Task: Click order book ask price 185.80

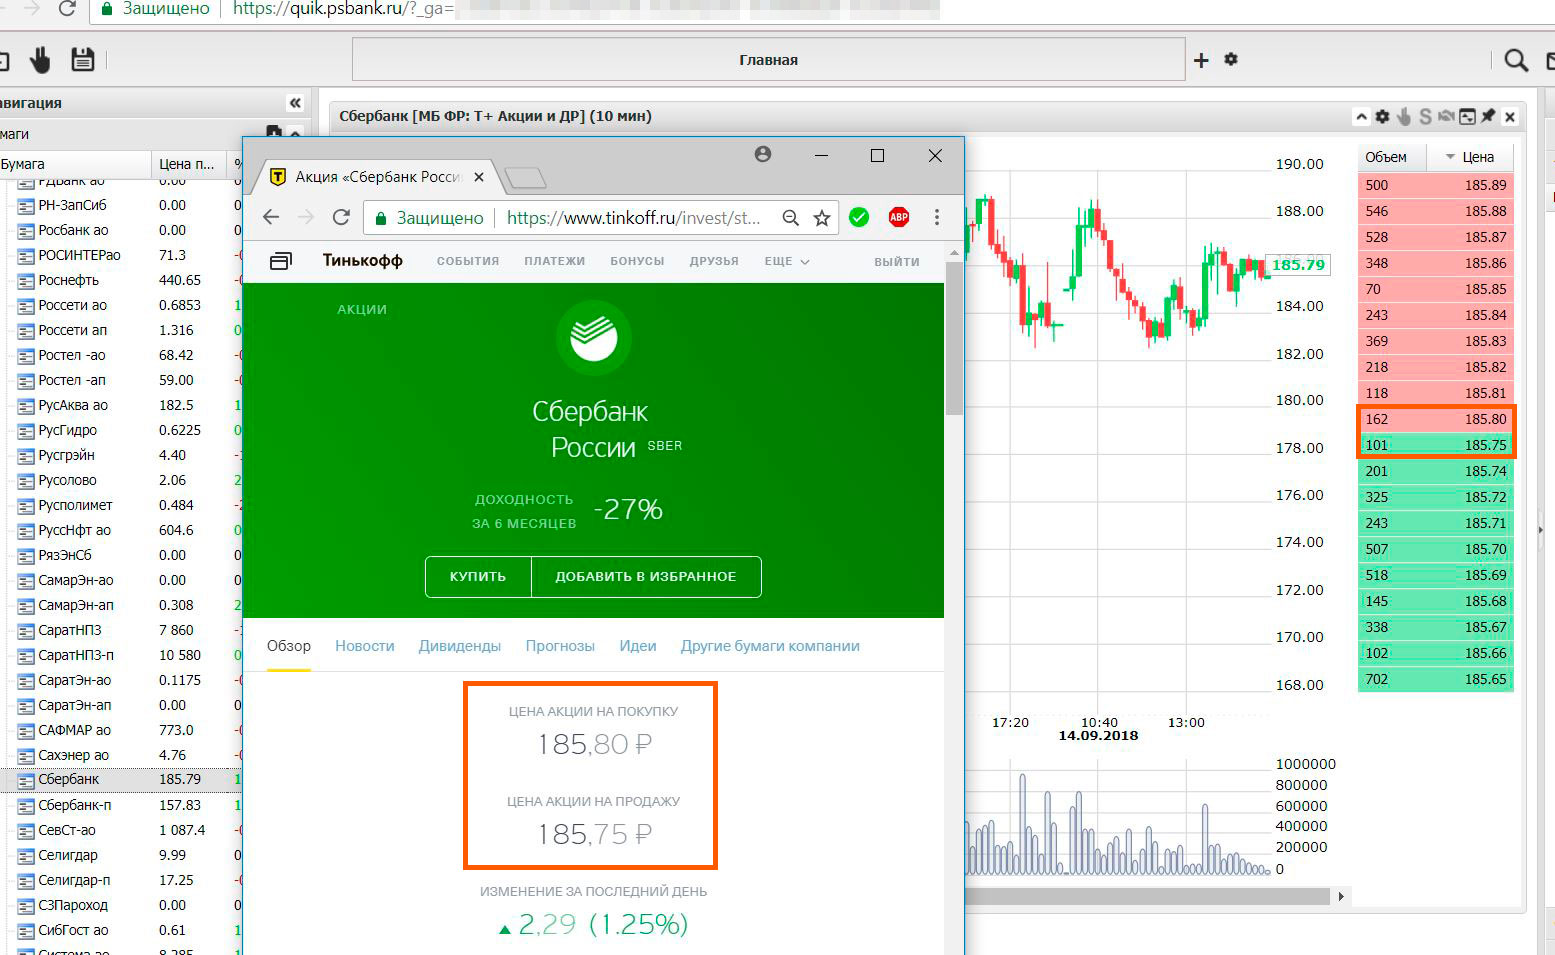Action: tap(1485, 419)
